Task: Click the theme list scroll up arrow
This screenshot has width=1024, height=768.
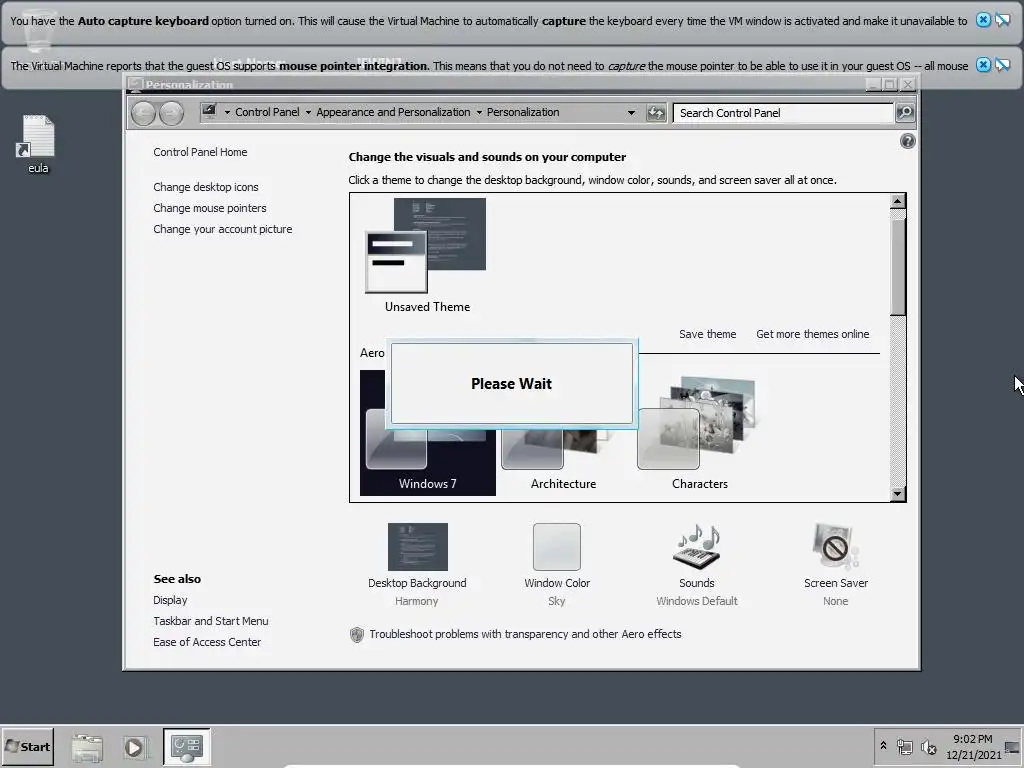Action: click(x=897, y=201)
